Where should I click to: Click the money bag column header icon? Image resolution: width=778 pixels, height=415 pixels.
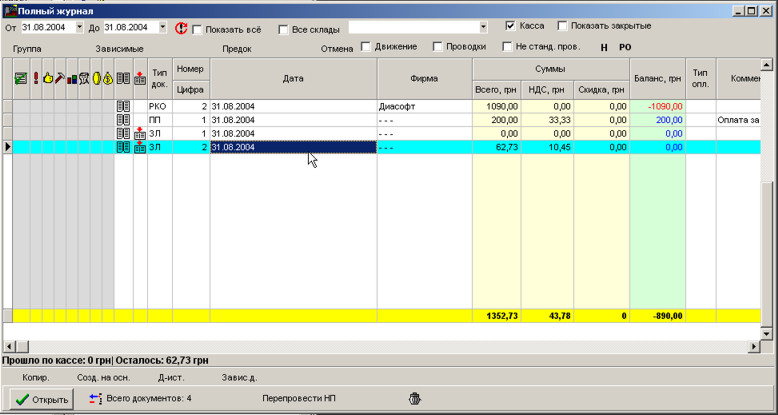click(x=108, y=78)
